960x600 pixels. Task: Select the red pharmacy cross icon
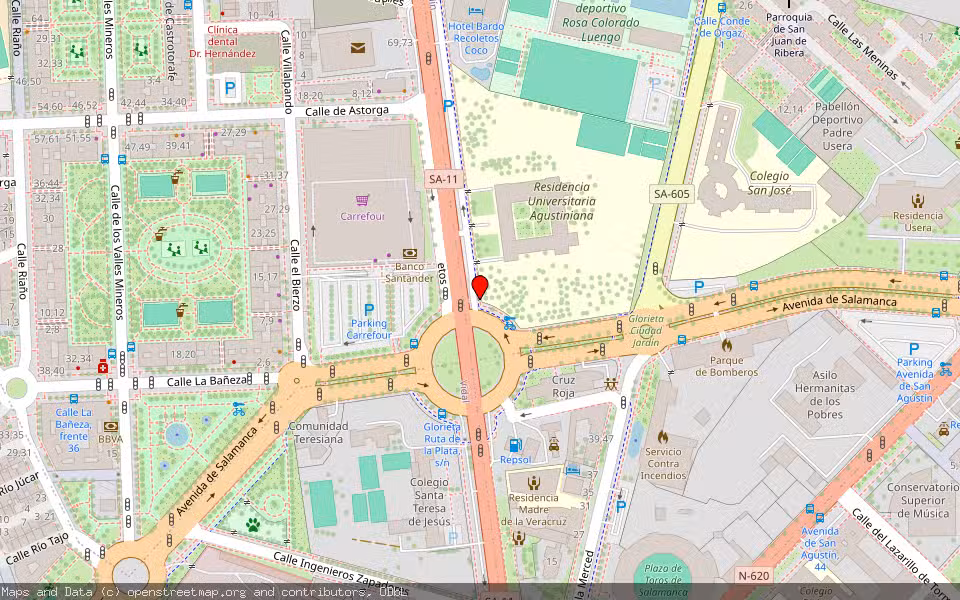[103, 367]
